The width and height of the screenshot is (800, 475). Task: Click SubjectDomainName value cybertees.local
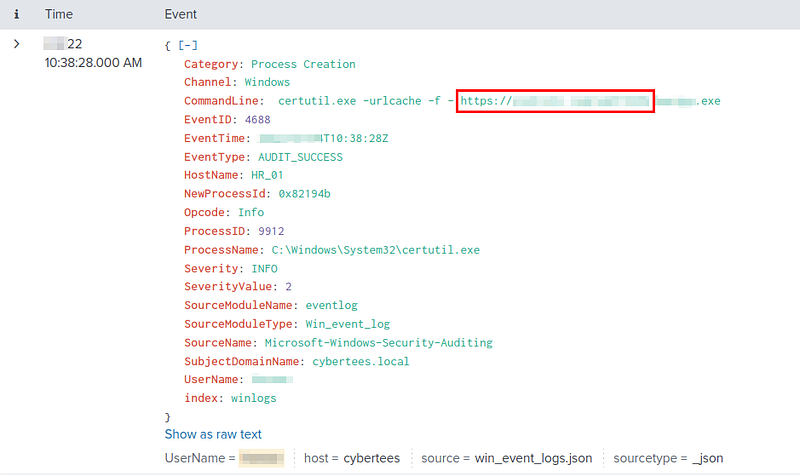[361, 362]
